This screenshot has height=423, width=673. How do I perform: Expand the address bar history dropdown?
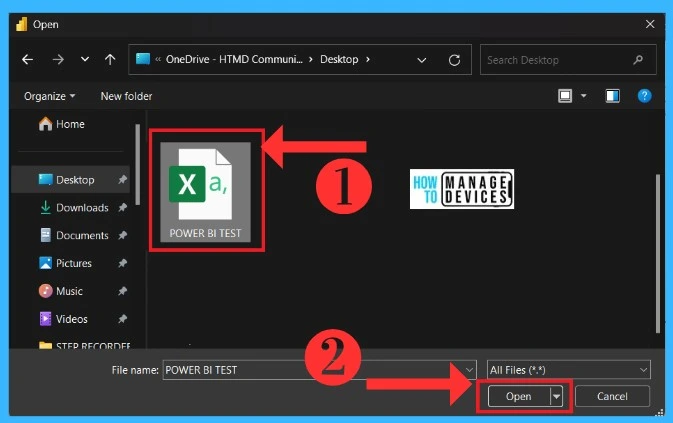422,60
